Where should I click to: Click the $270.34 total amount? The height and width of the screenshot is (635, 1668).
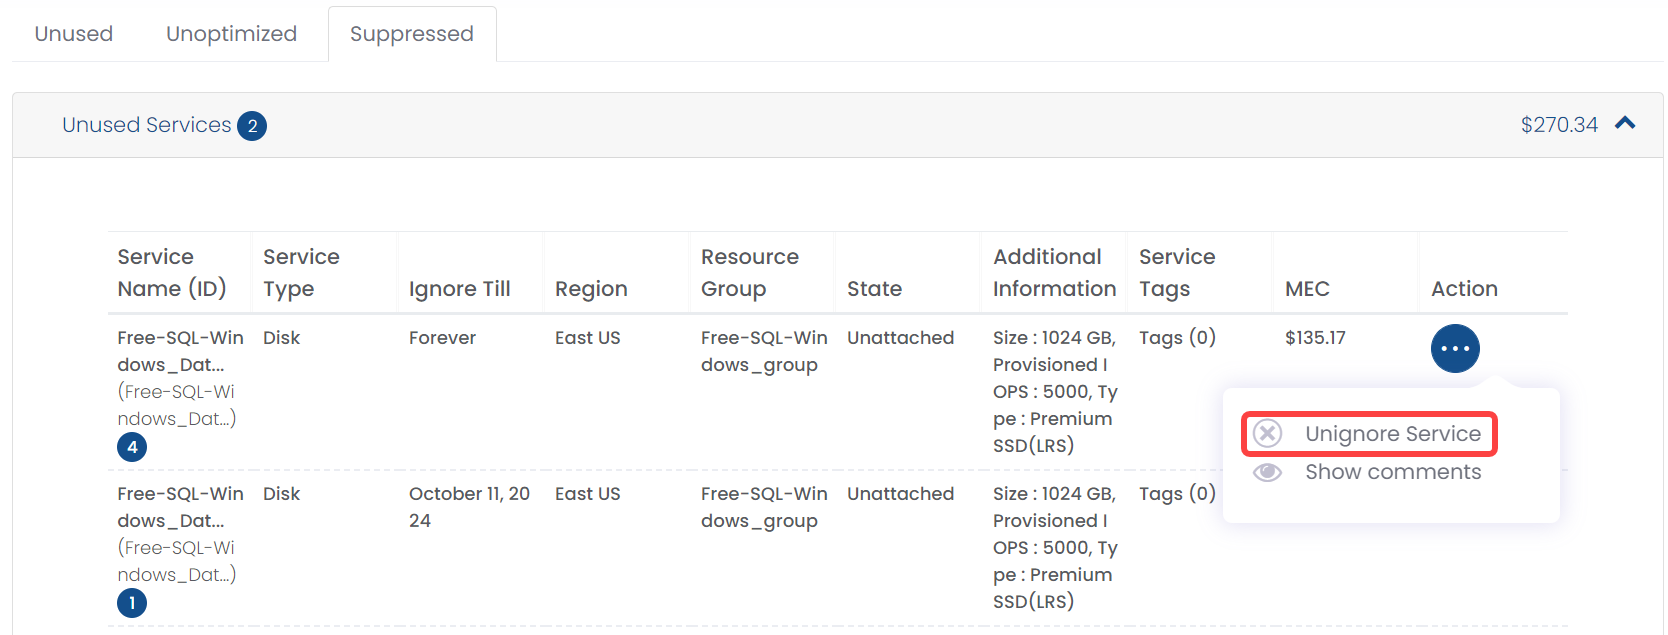(x=1559, y=125)
